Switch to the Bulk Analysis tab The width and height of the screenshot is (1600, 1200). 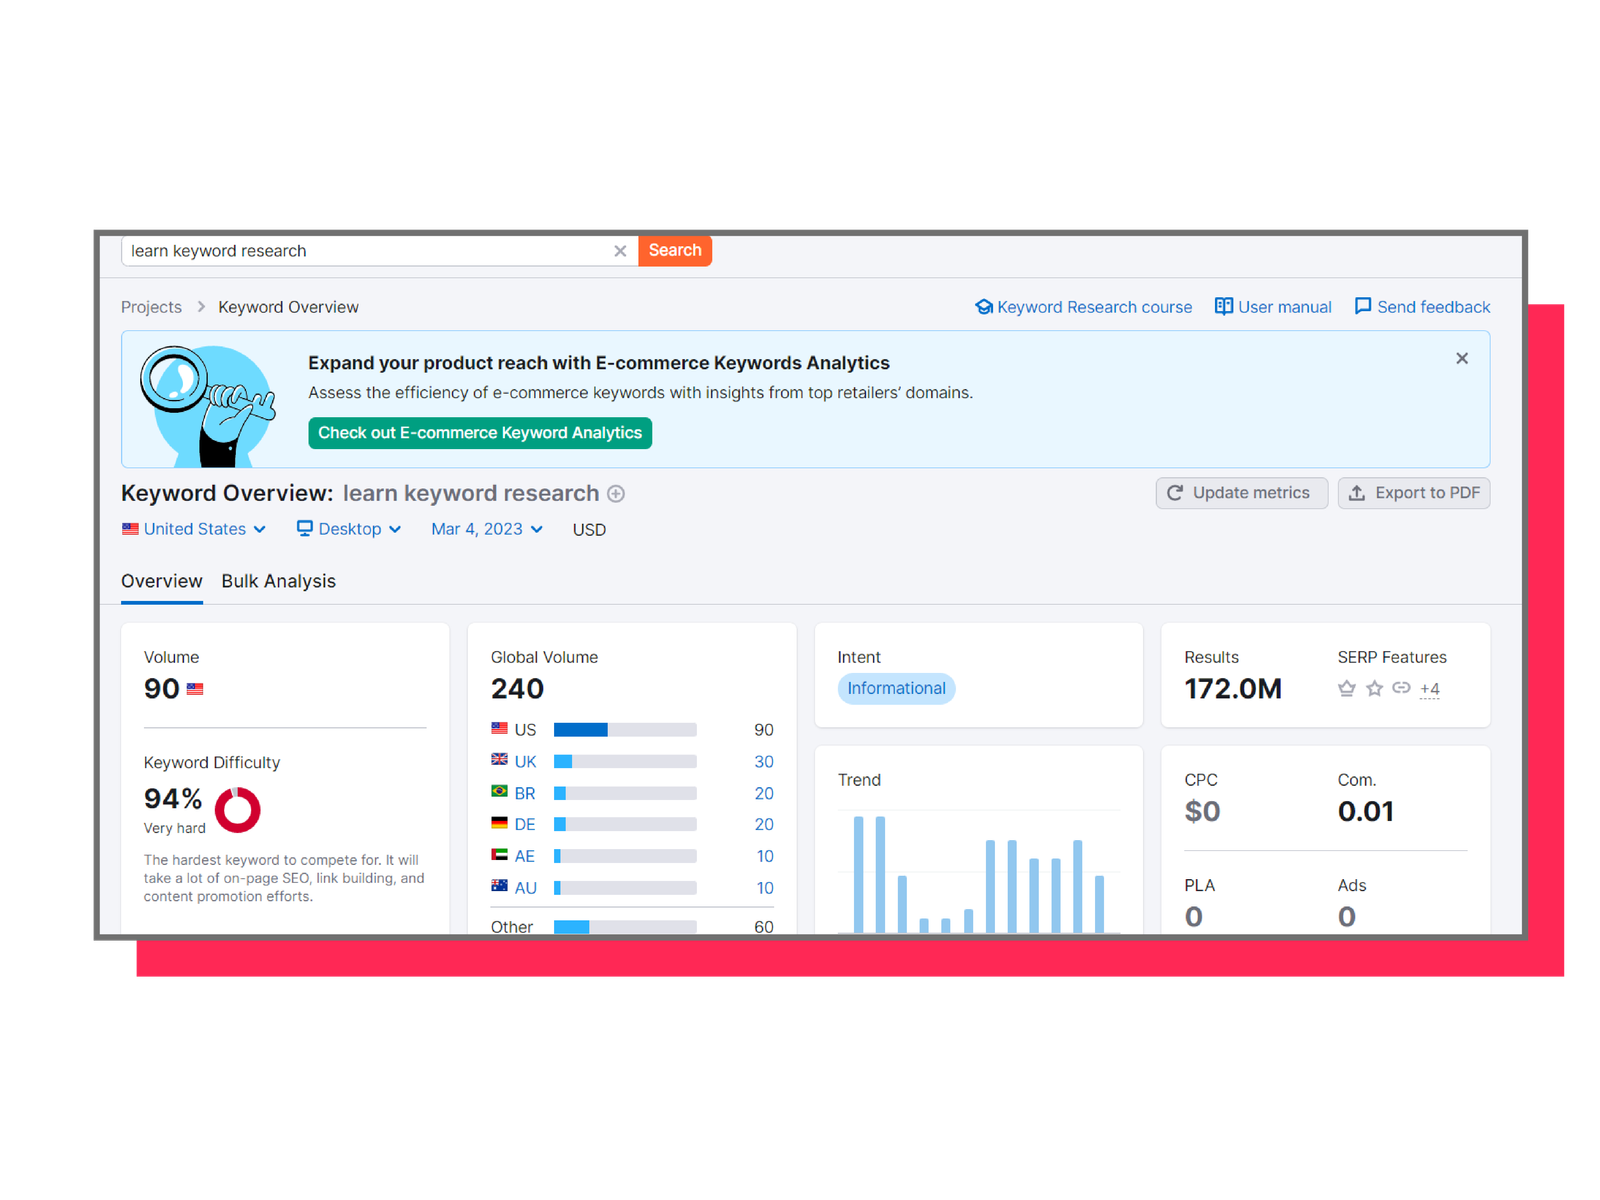click(x=278, y=581)
